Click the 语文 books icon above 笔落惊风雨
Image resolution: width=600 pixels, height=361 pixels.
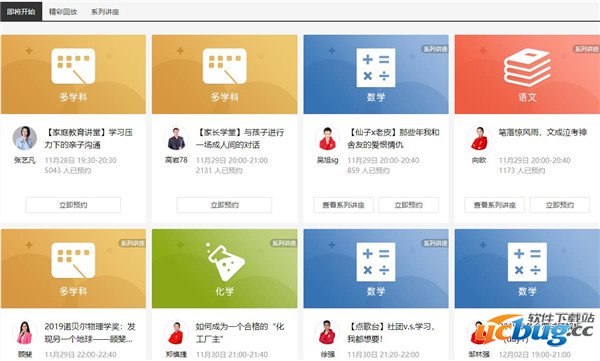tap(527, 67)
